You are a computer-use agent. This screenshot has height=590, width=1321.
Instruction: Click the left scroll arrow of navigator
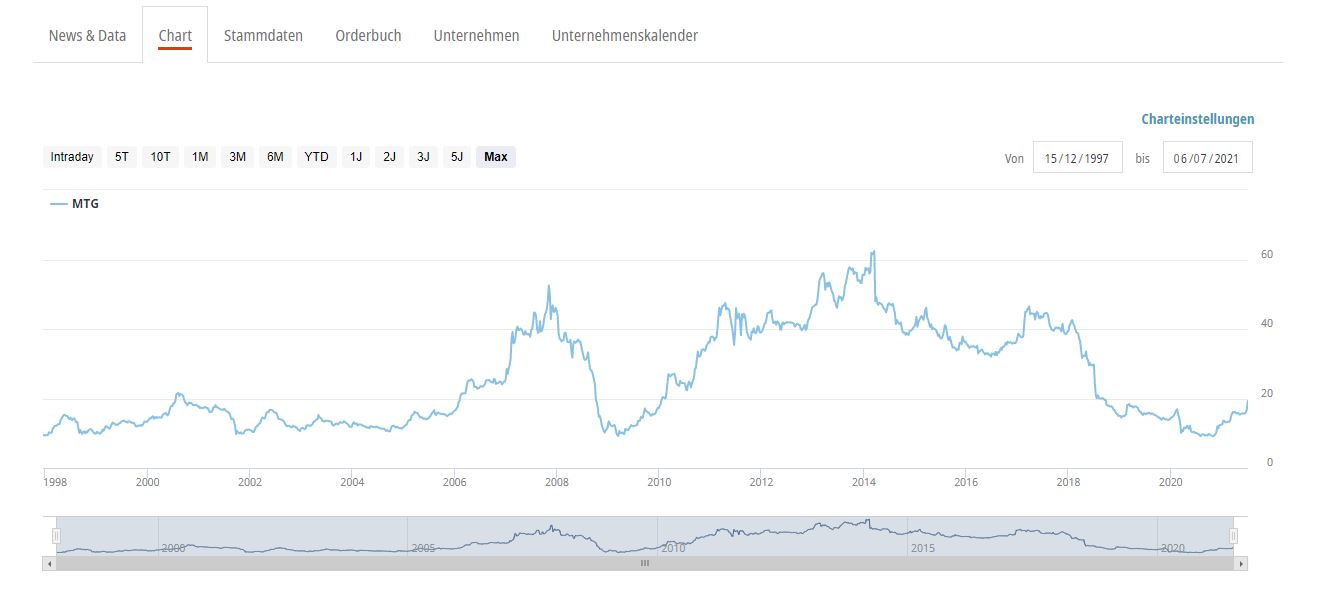[x=48, y=564]
